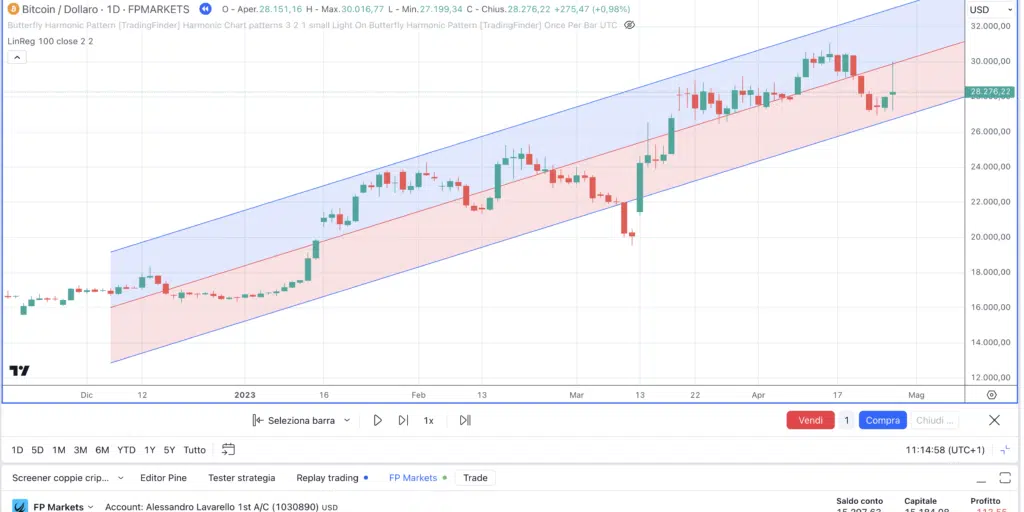This screenshot has height=512, width=1024.
Task: Select the 1M time range
Action: click(59, 450)
